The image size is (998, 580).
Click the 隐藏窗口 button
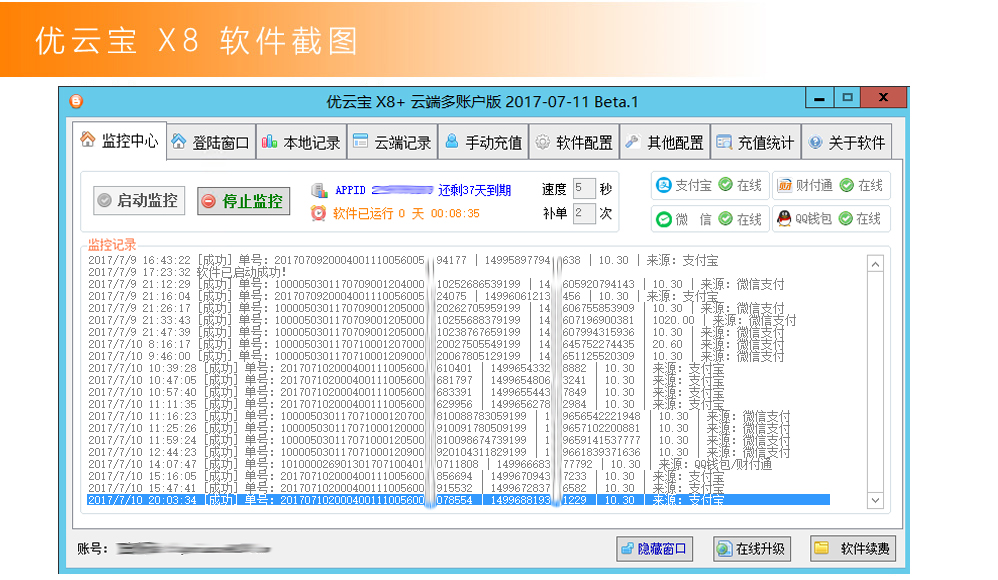point(654,548)
